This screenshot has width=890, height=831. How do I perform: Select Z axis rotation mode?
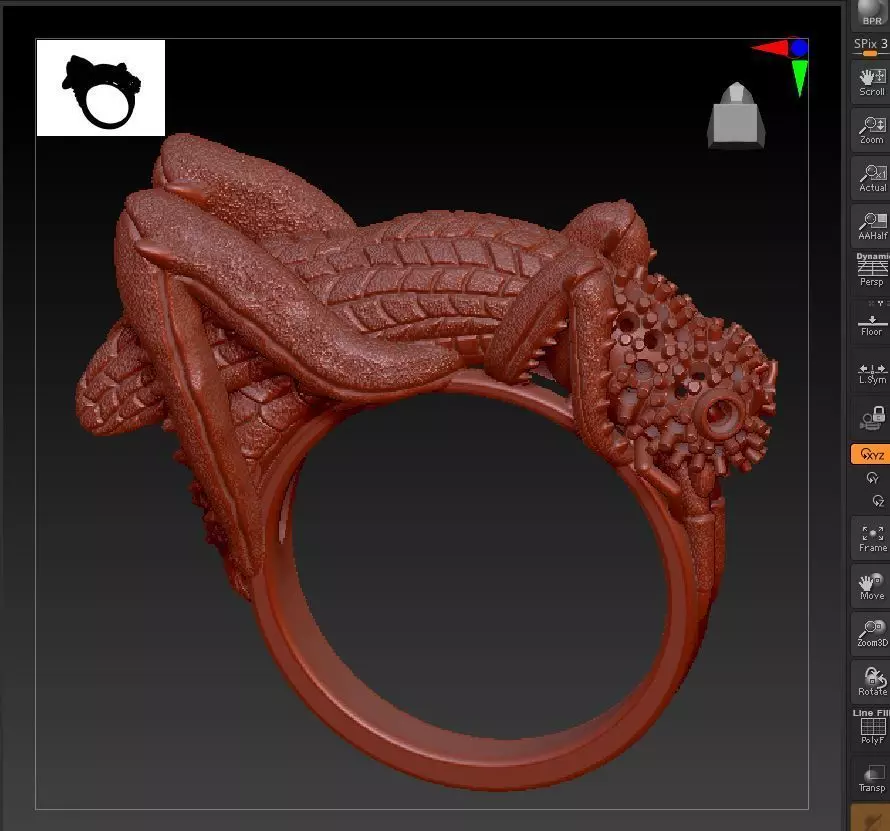click(x=878, y=501)
